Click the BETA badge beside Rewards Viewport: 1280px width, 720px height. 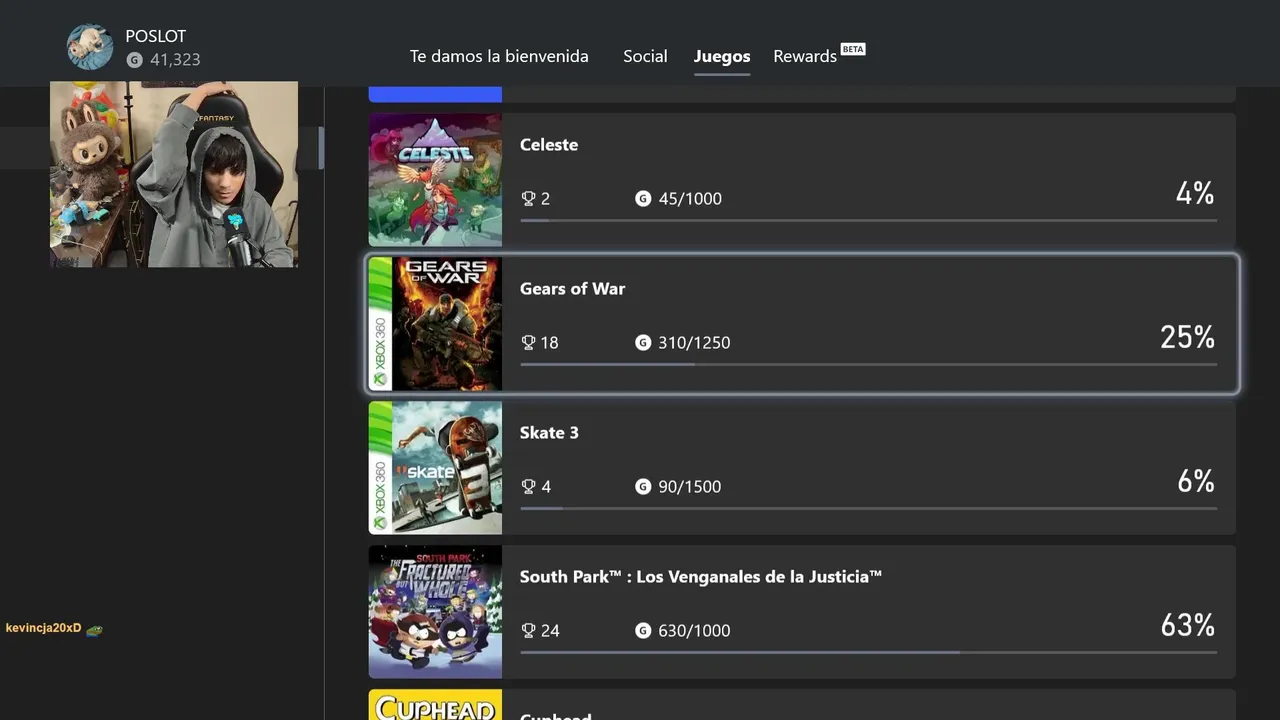(853, 49)
